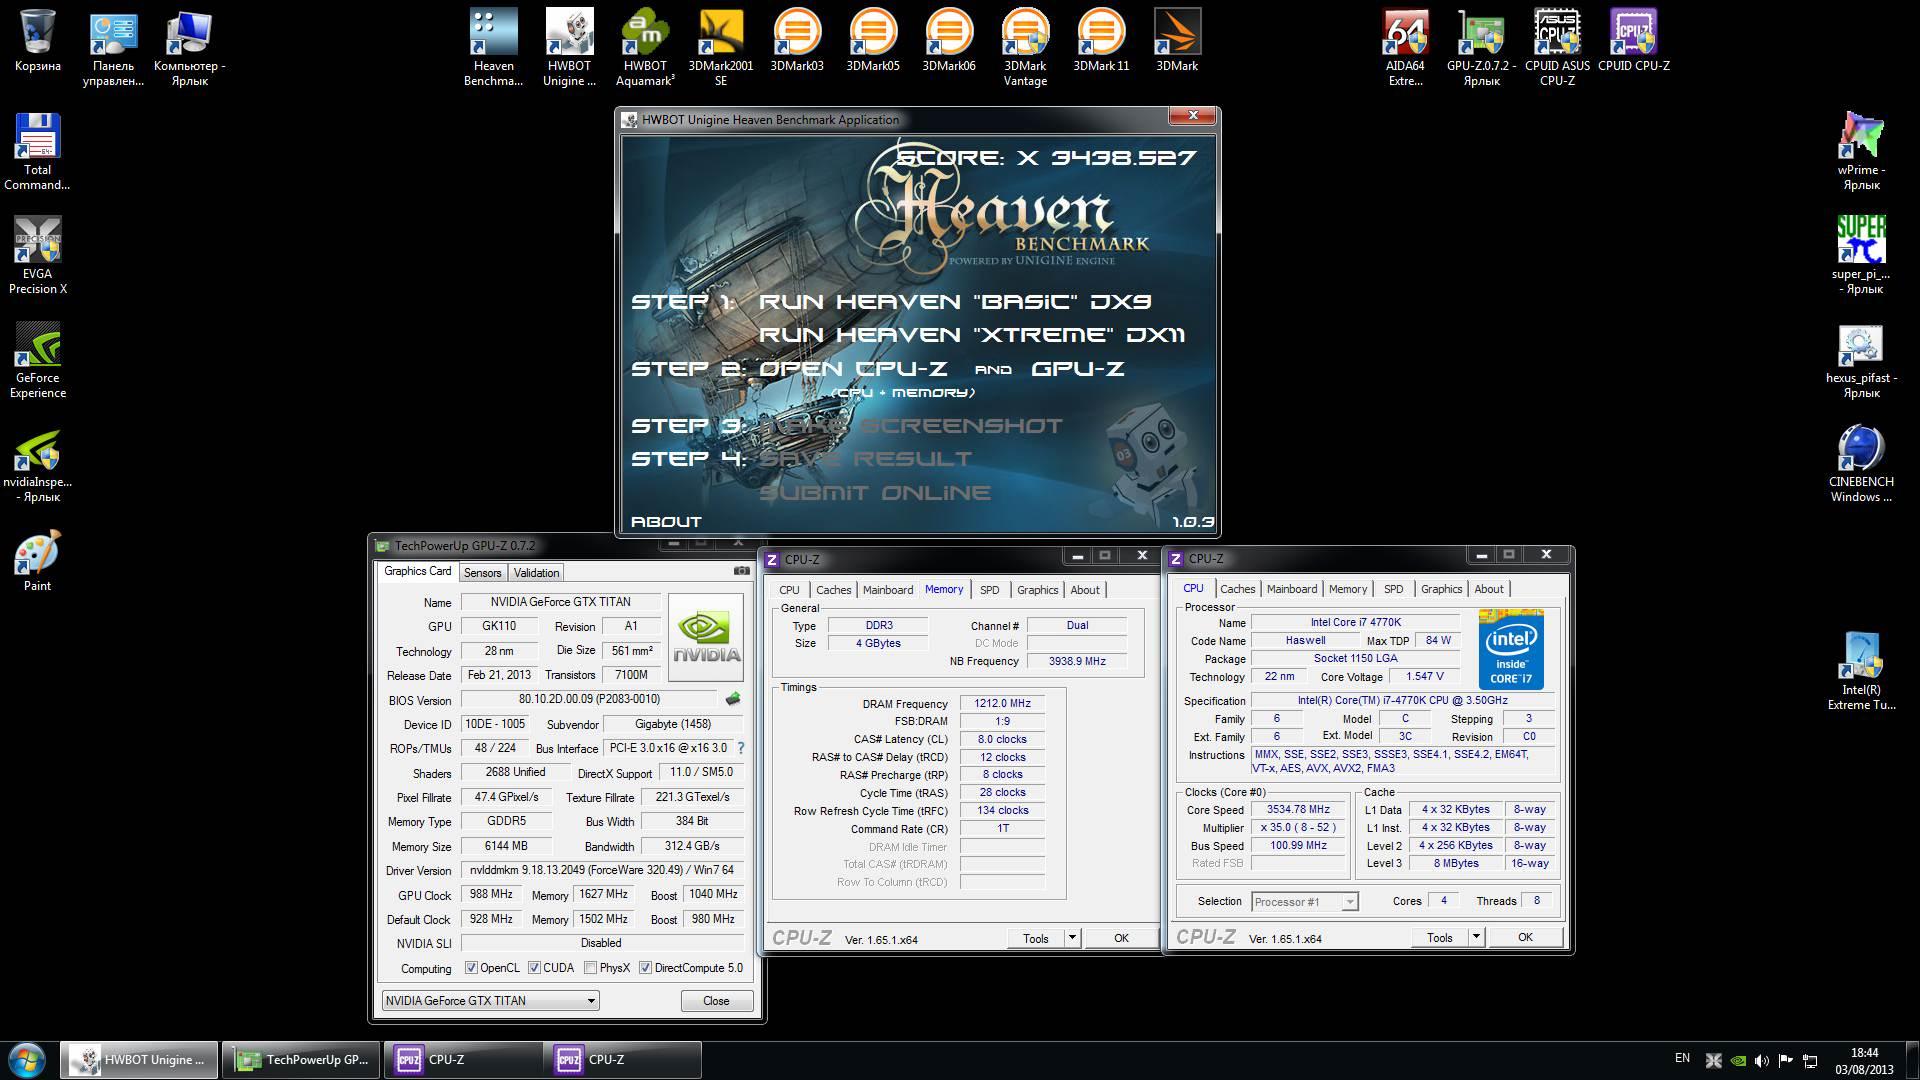The width and height of the screenshot is (1920, 1080).
Task: Click About in HWBOT Heaven window
Action: [666, 521]
